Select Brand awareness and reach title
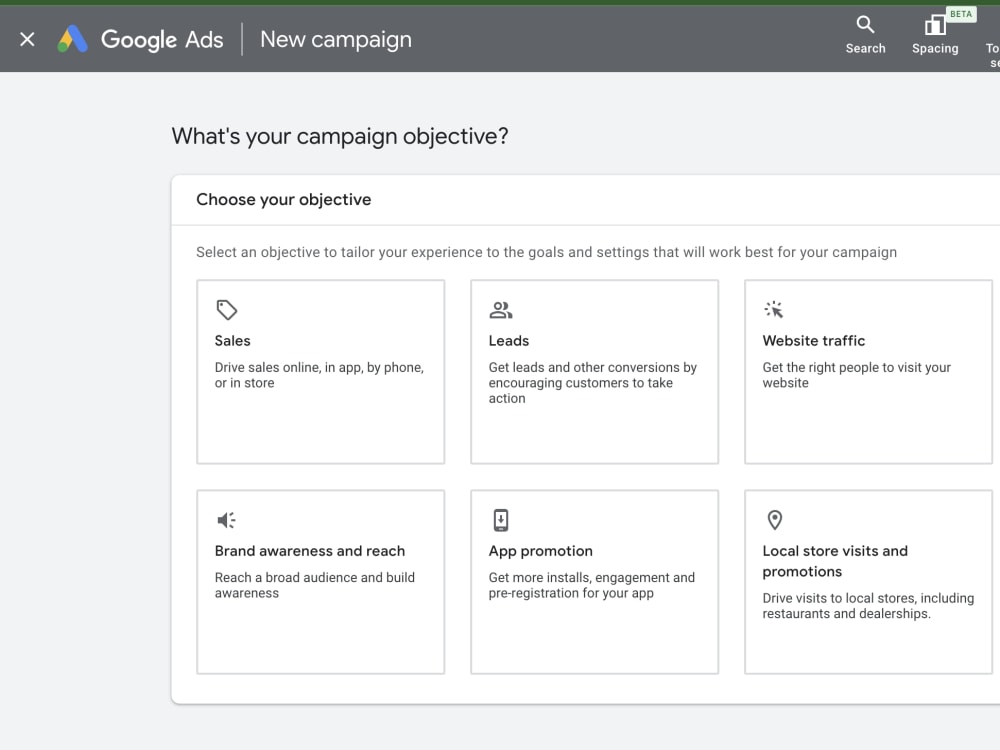The height and width of the screenshot is (750, 1000). 309,551
